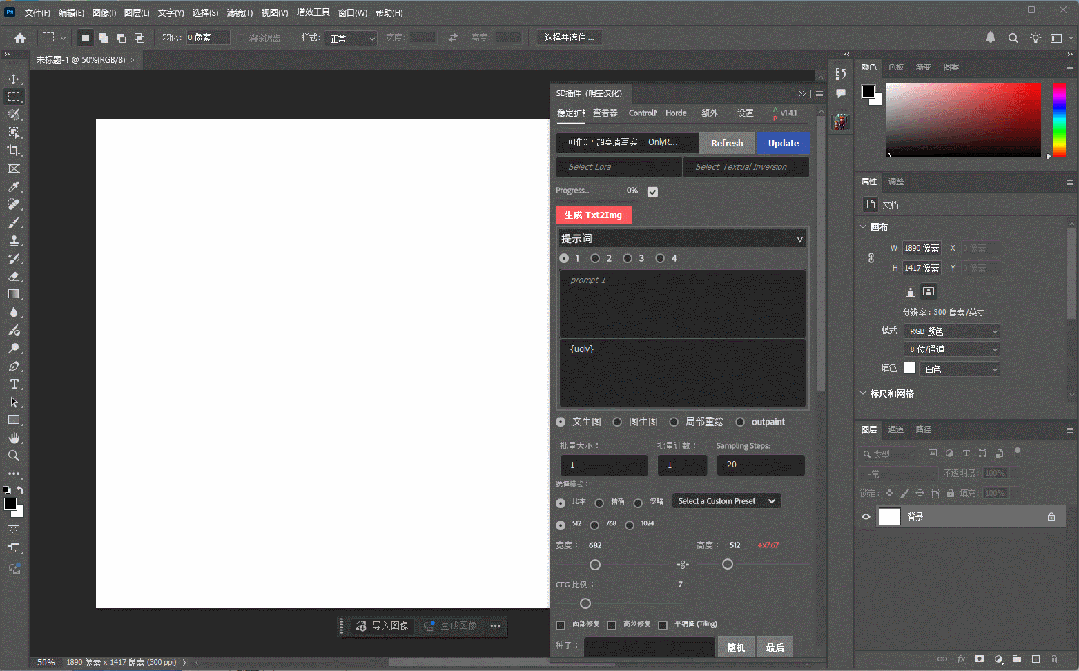Click the 导入图像 import image button

click(383, 626)
